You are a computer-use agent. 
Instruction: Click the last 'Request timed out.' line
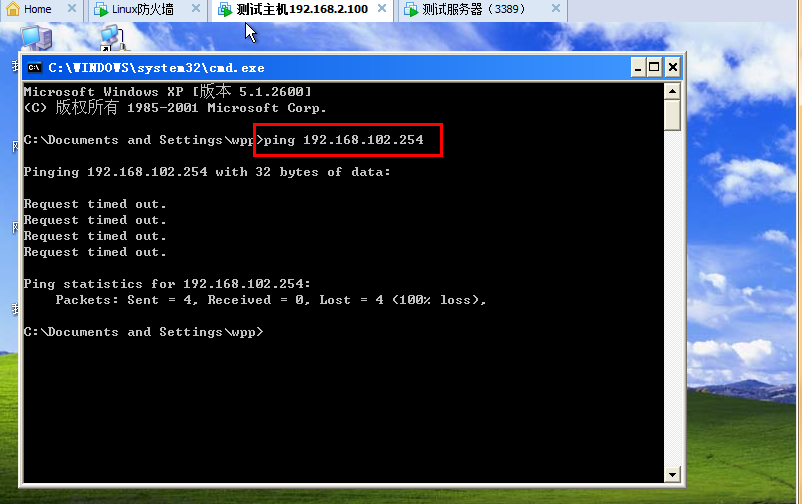(x=95, y=252)
